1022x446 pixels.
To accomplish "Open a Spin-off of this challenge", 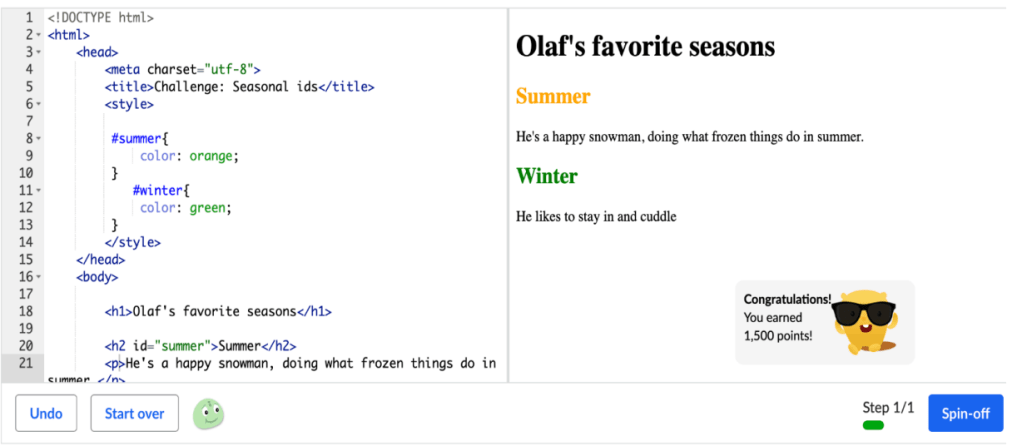I will (965, 413).
